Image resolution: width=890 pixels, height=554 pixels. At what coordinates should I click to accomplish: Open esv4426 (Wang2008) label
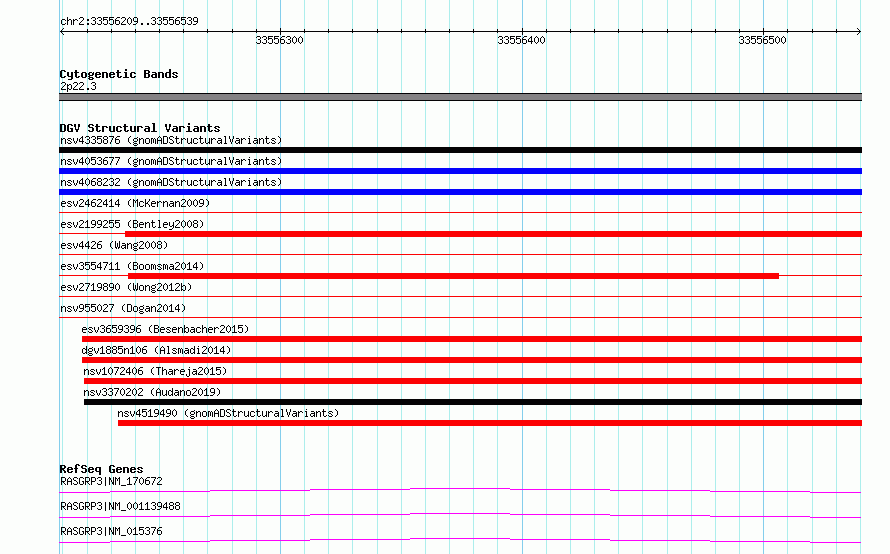114,245
